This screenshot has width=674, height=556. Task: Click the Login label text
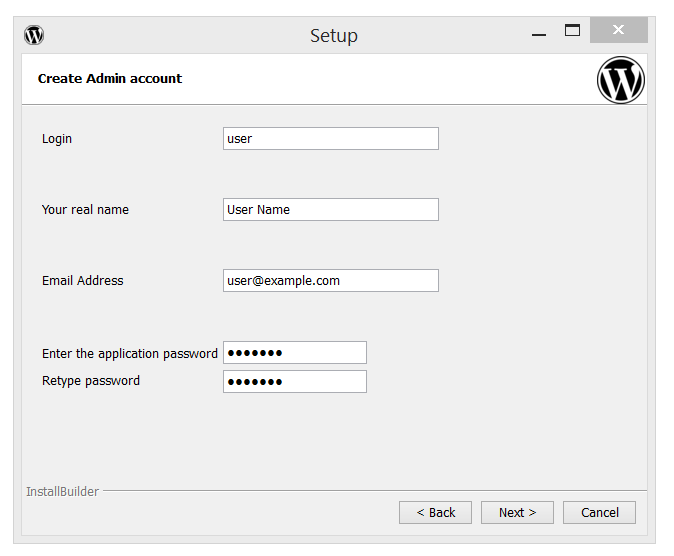pos(57,139)
